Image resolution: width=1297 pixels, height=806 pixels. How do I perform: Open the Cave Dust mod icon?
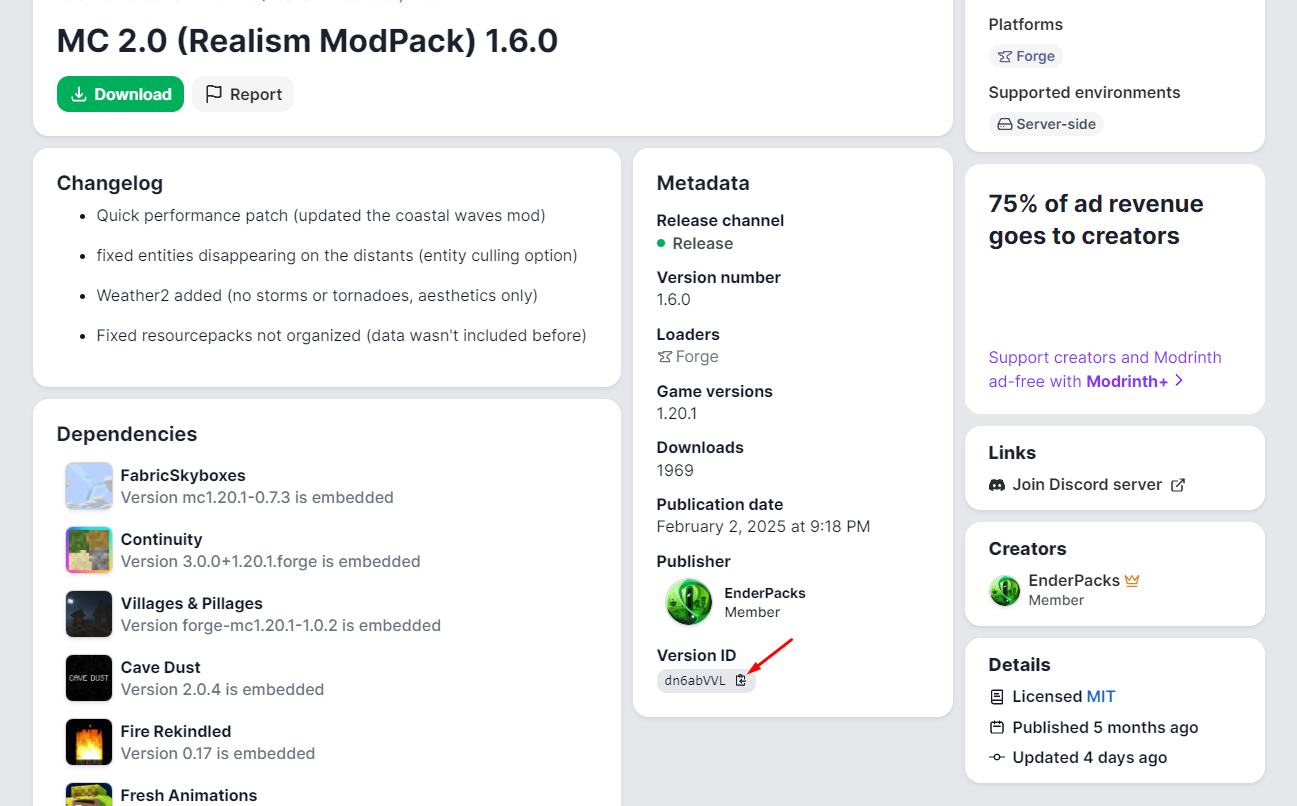point(89,678)
